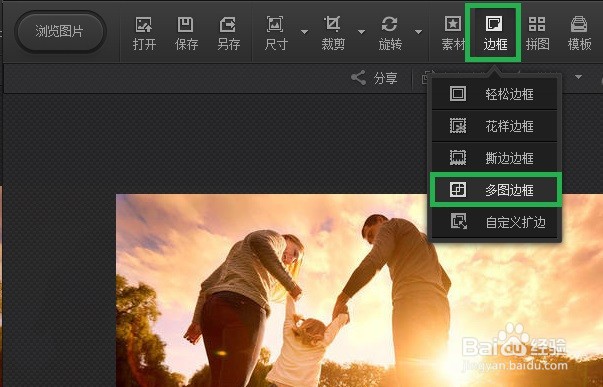Expand dropdown arrow right of border menu
This screenshot has height=387, width=603.
pos(578,77)
